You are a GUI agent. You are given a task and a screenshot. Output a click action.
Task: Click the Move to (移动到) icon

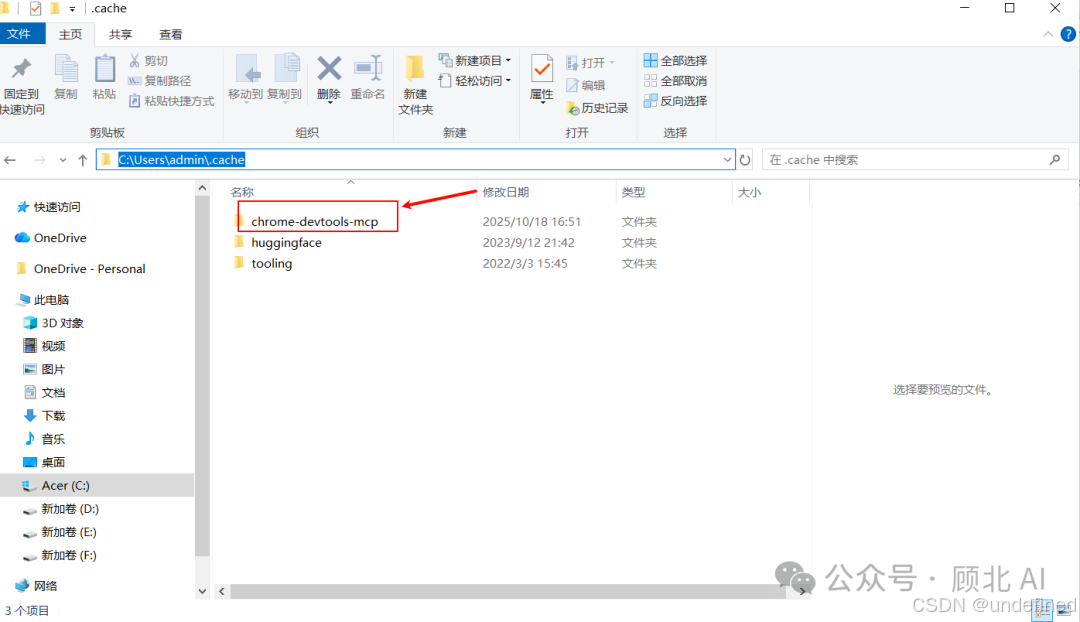(x=247, y=69)
